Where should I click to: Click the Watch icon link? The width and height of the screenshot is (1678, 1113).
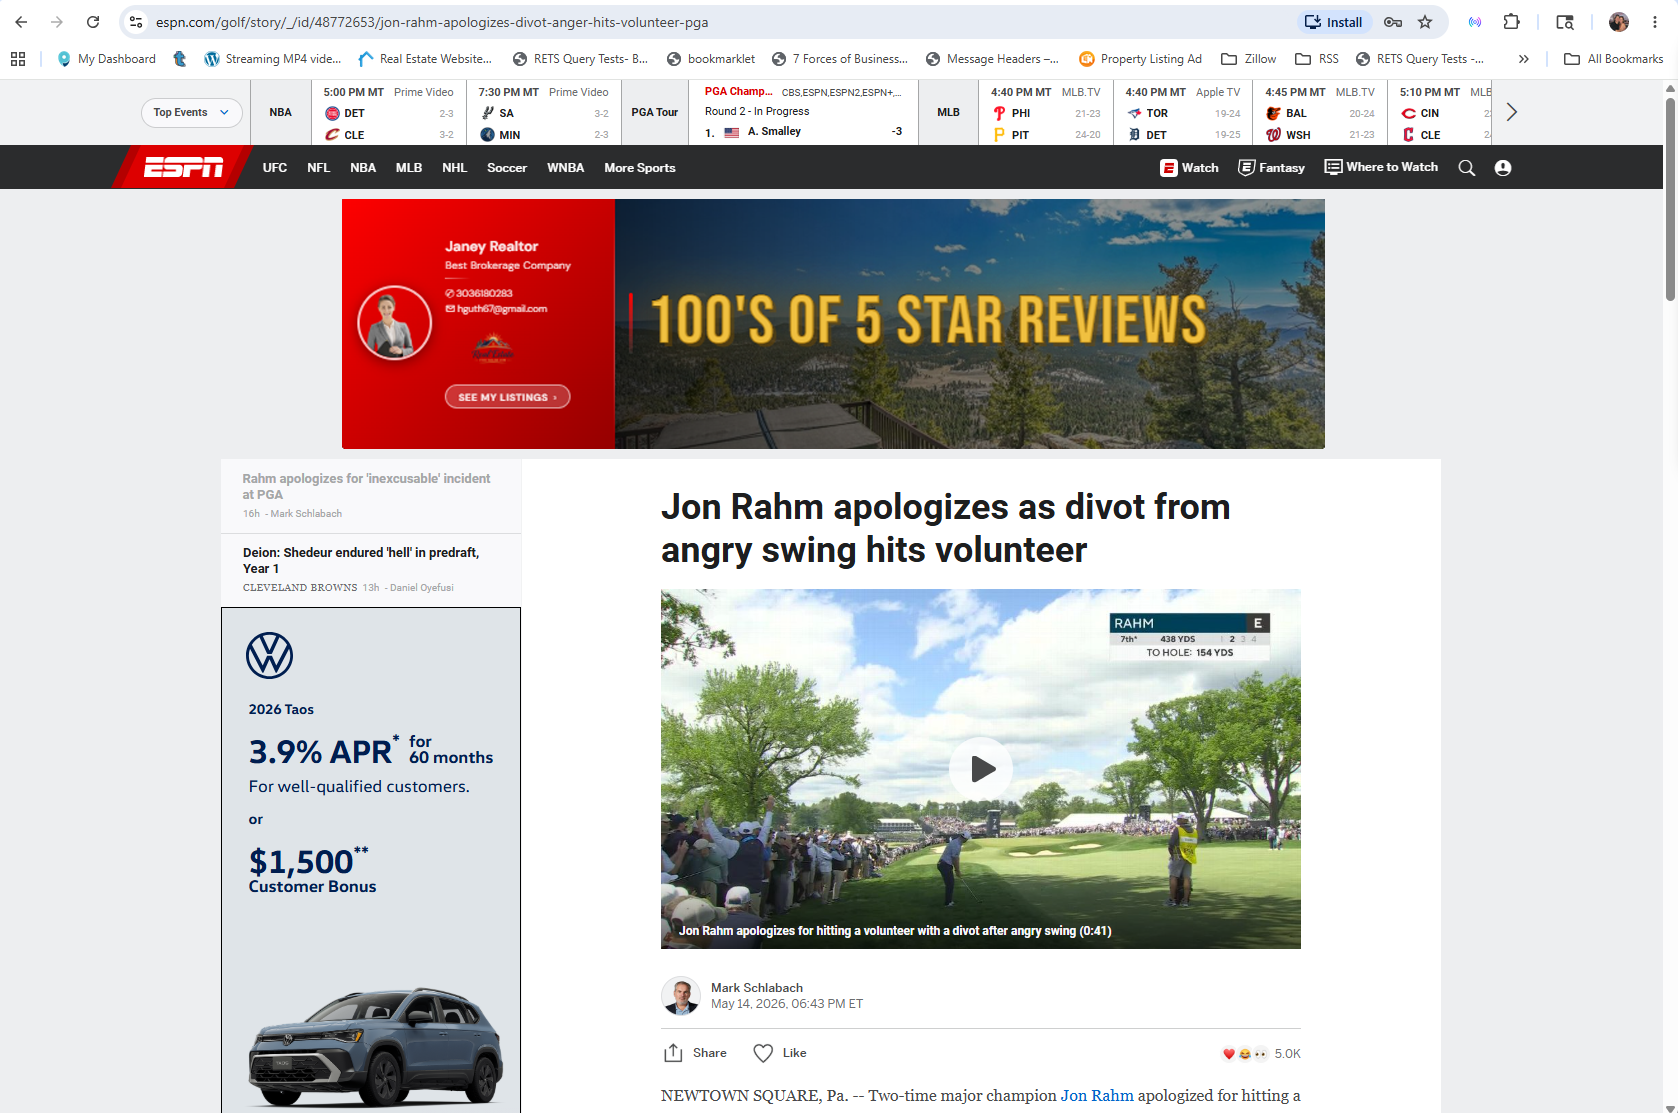coord(1189,168)
